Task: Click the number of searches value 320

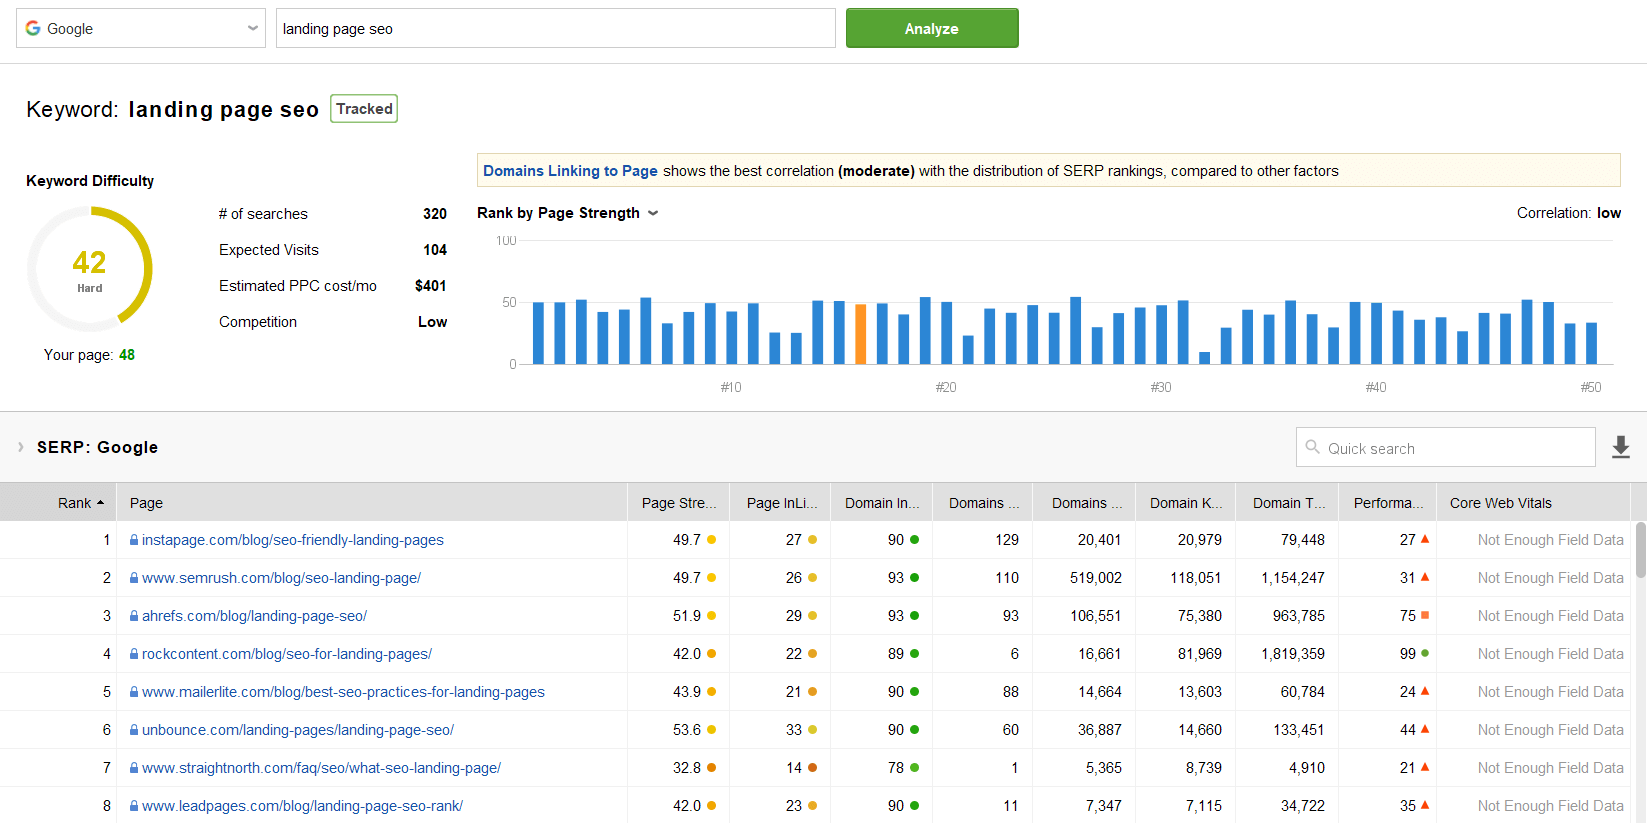Action: tap(435, 214)
